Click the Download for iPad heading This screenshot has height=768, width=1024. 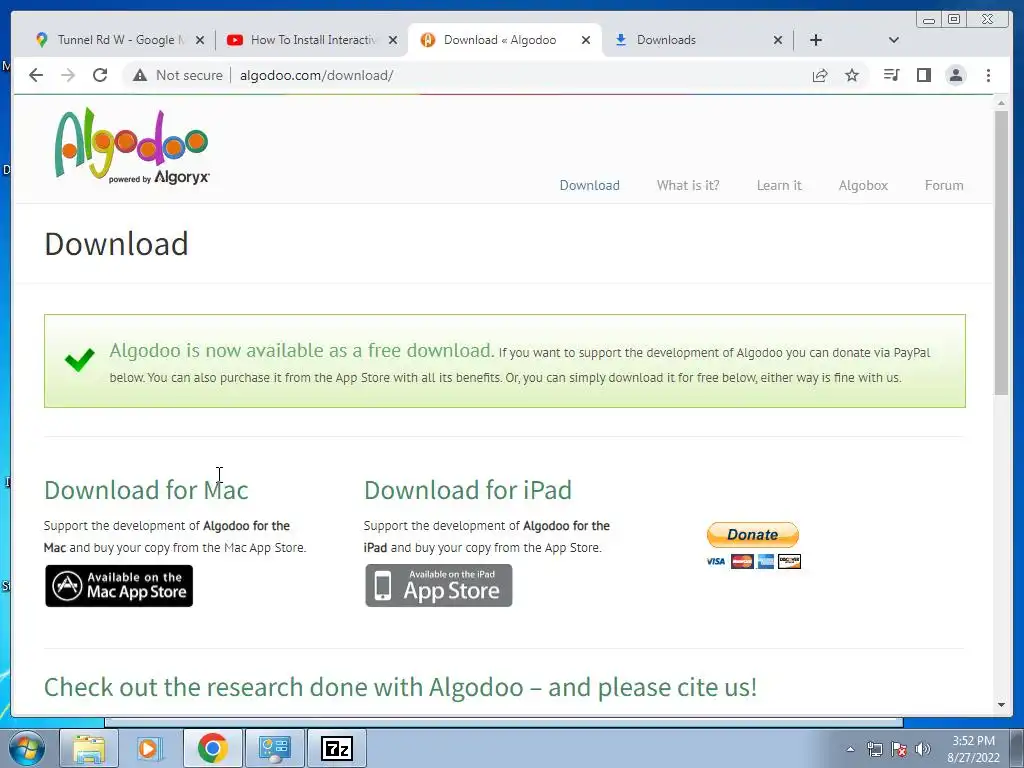[468, 490]
